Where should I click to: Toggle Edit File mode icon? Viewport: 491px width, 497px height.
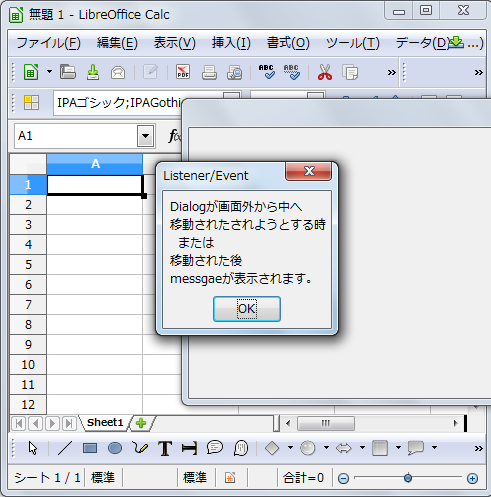click(150, 72)
